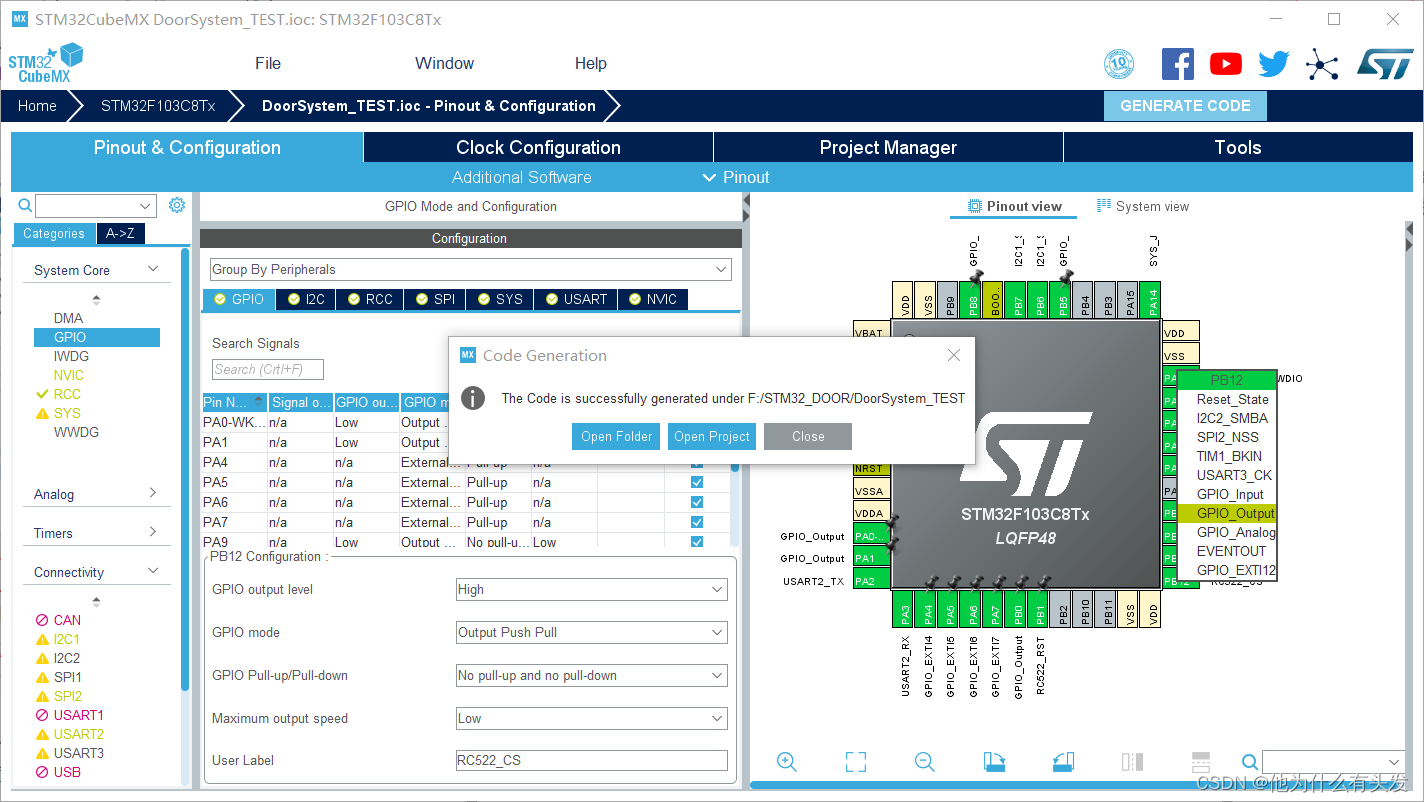The height and width of the screenshot is (802, 1424).
Task: Collapse the Connectivity category
Action: coord(97,572)
